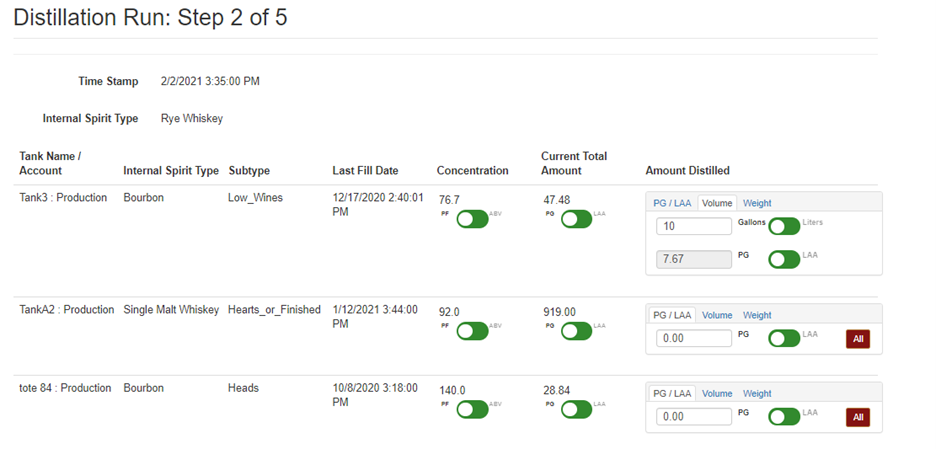Click All button for tote 84

[x=857, y=417]
